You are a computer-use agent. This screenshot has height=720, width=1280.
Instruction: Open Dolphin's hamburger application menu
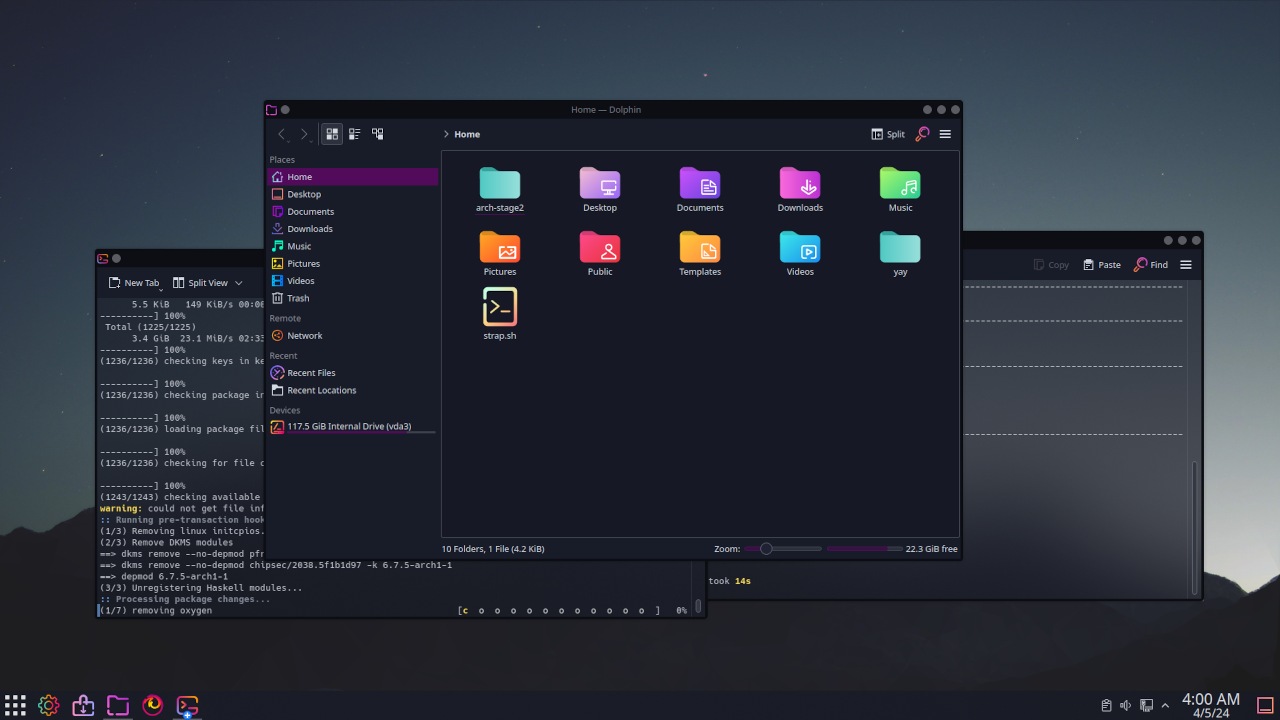pyautogui.click(x=944, y=133)
